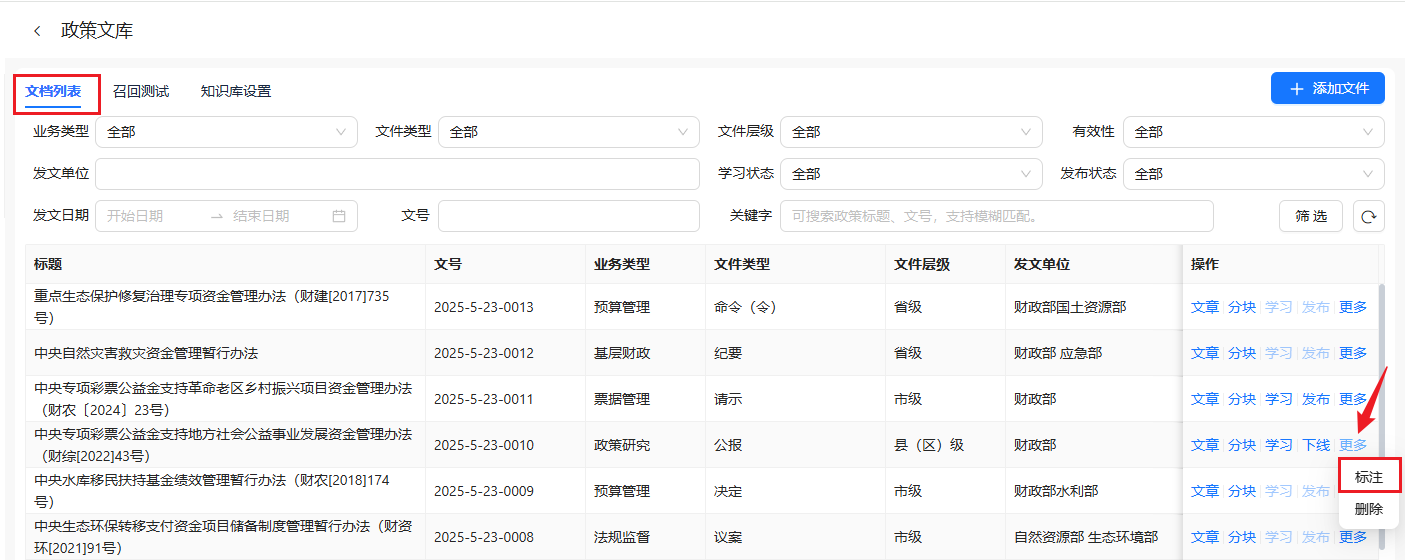Open the 文件层级 dropdown
The width and height of the screenshot is (1405, 560).
tap(911, 132)
